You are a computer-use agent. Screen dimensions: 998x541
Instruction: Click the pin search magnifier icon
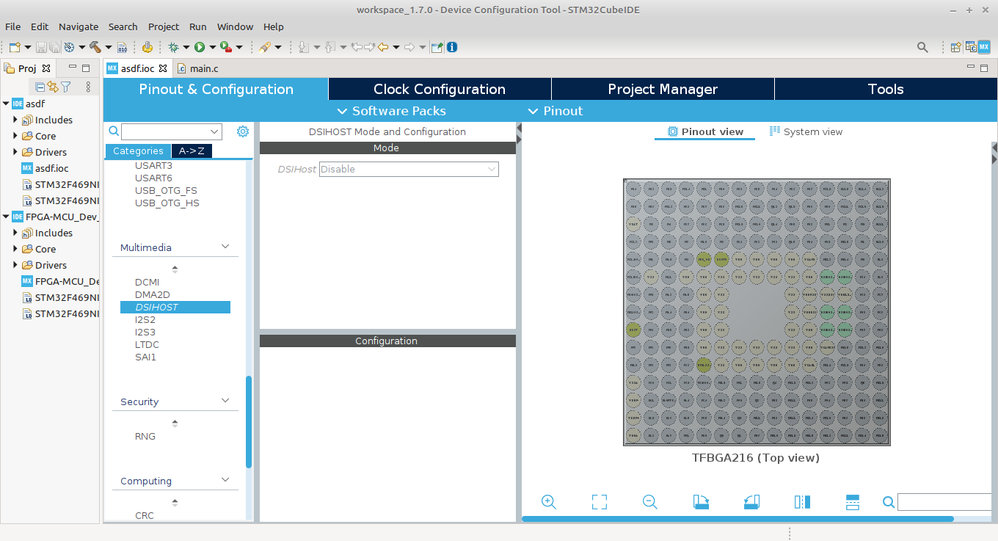pyautogui.click(x=889, y=502)
